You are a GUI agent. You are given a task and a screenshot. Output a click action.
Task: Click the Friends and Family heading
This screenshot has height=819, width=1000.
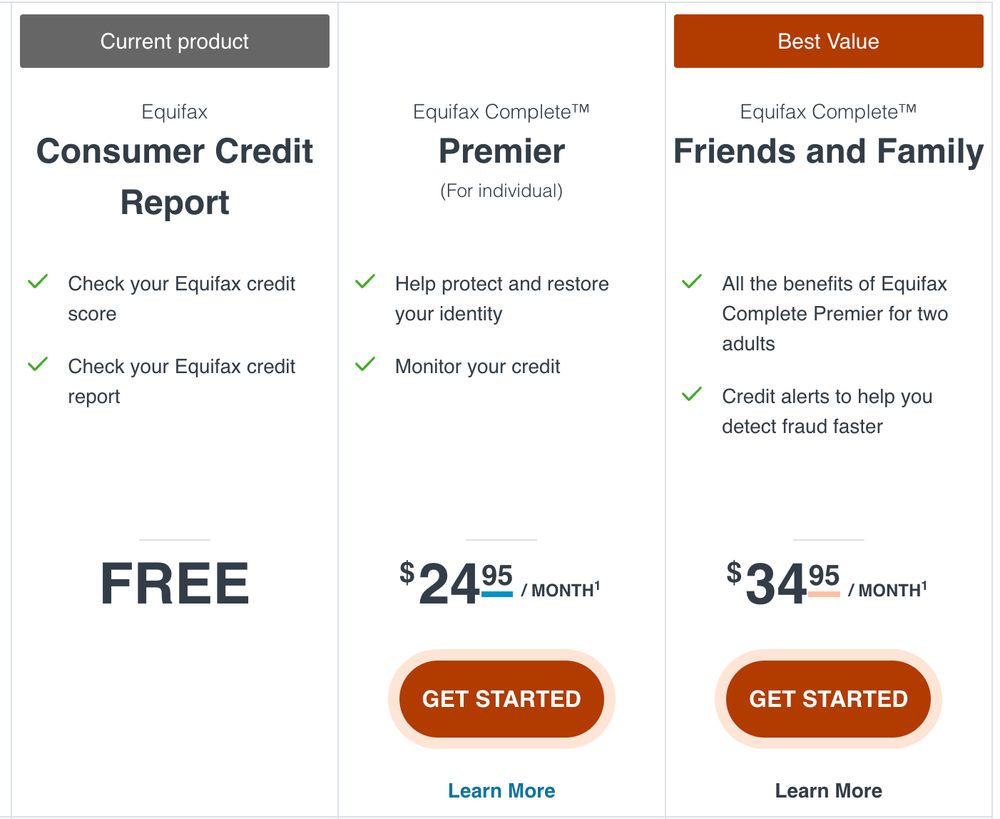[x=828, y=151]
